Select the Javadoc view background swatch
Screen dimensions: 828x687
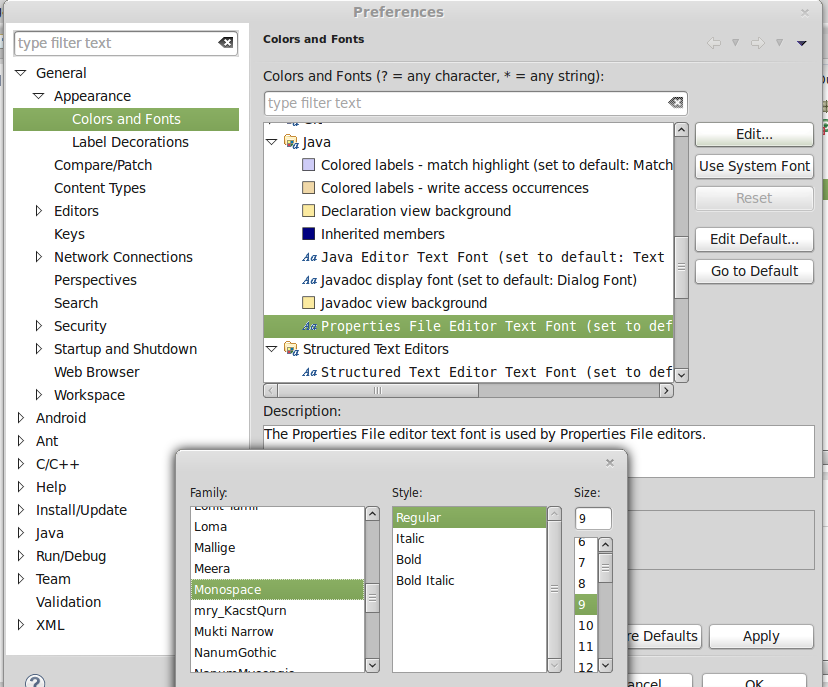[x=308, y=303]
